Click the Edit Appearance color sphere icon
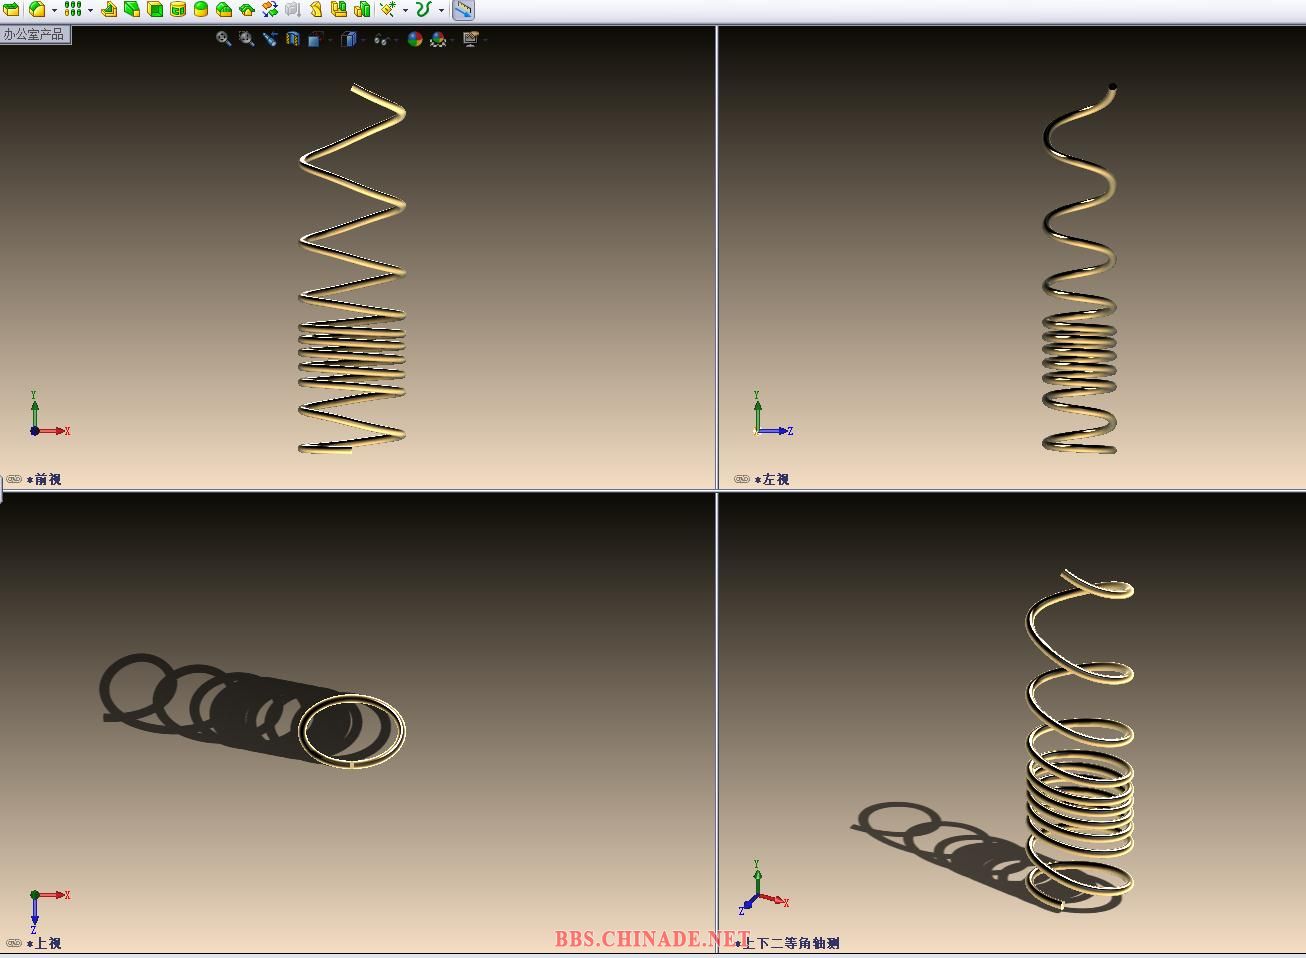This screenshot has width=1306, height=958. pyautogui.click(x=414, y=39)
